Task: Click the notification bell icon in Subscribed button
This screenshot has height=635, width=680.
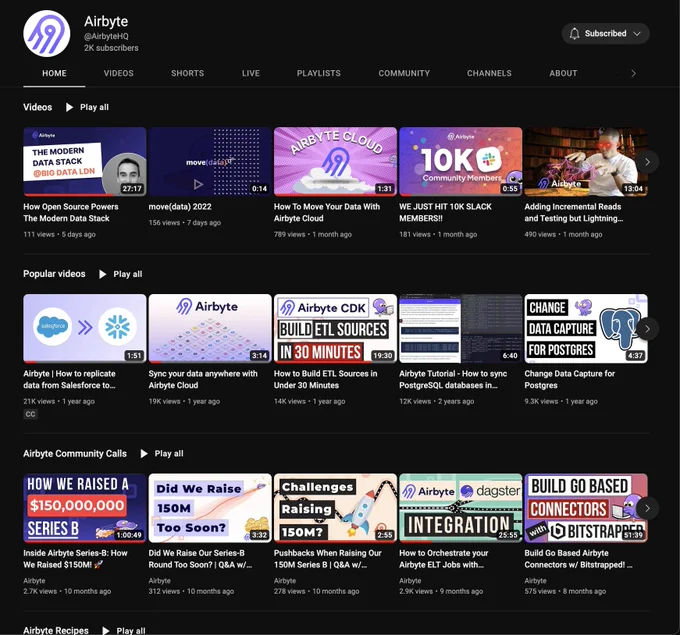Action: pyautogui.click(x=574, y=33)
